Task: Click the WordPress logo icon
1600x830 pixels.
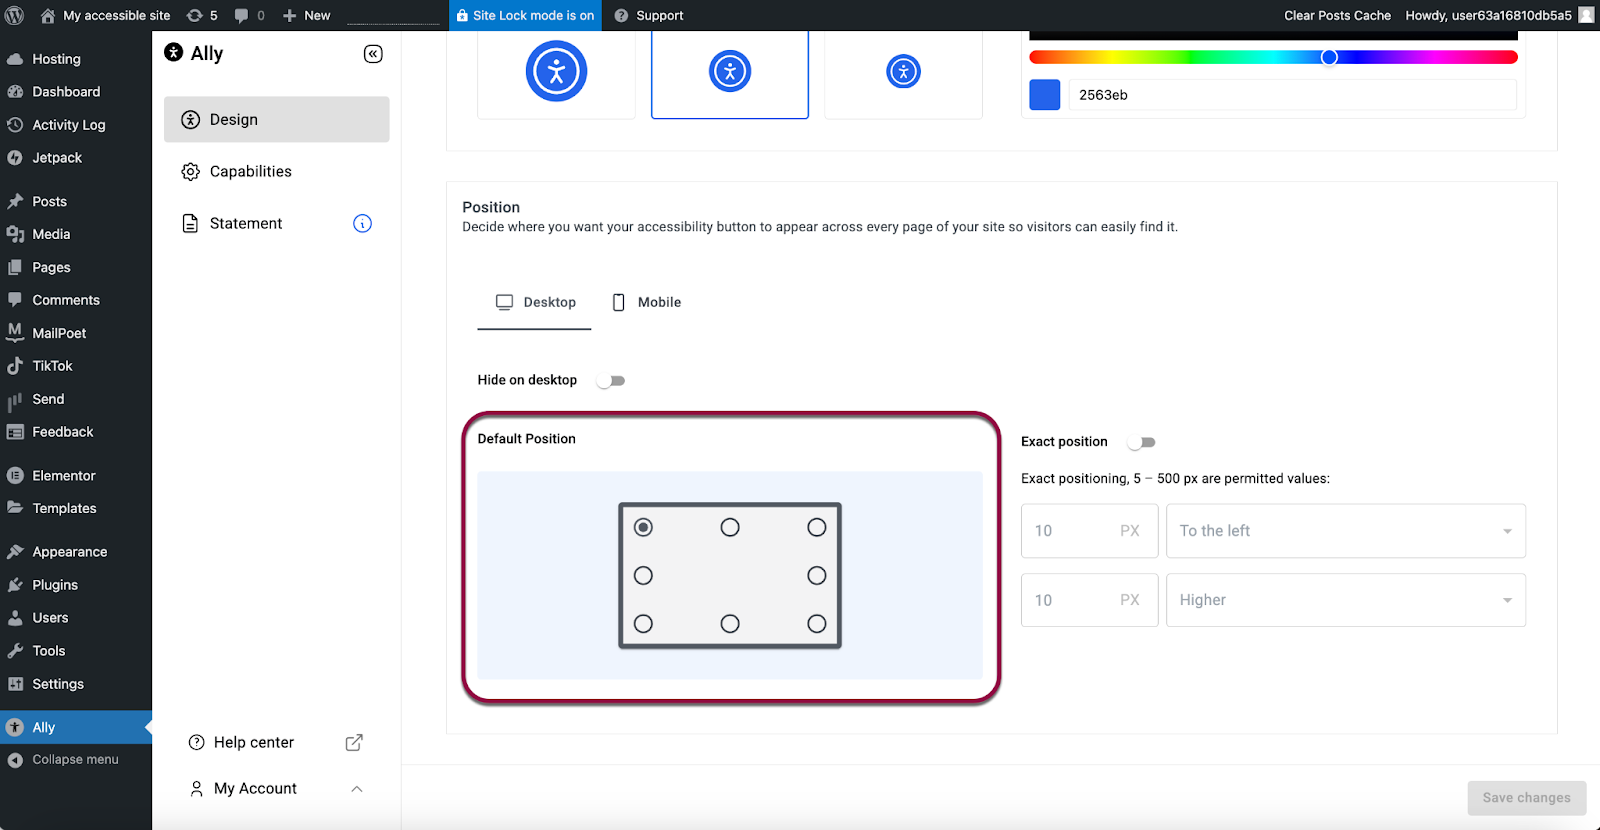Action: tap(15, 15)
